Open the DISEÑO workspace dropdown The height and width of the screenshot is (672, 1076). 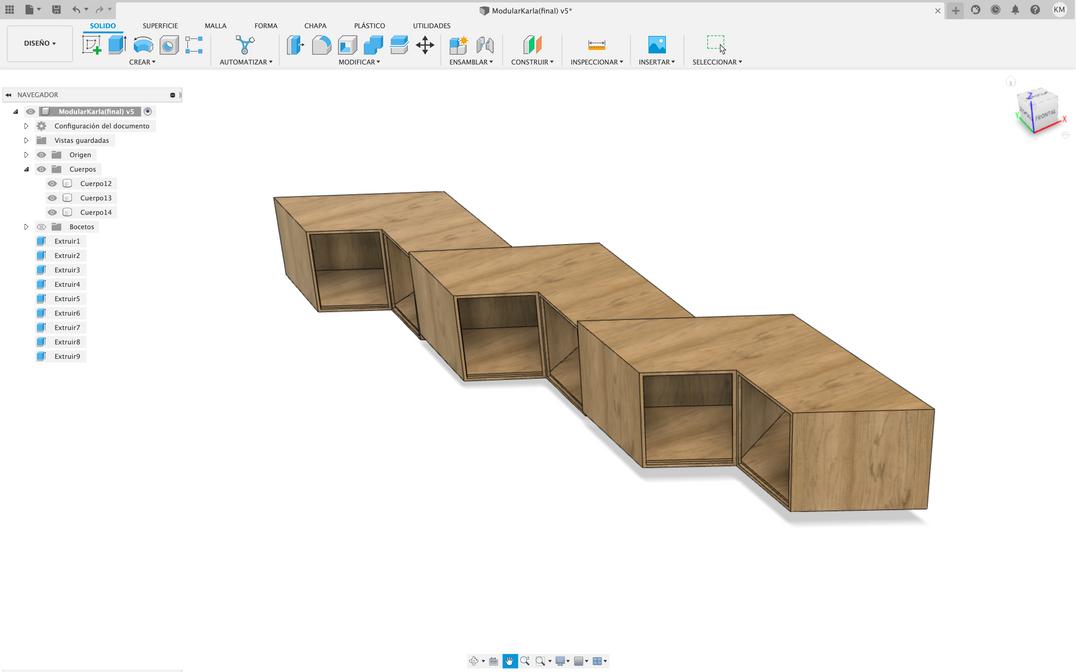(40, 44)
